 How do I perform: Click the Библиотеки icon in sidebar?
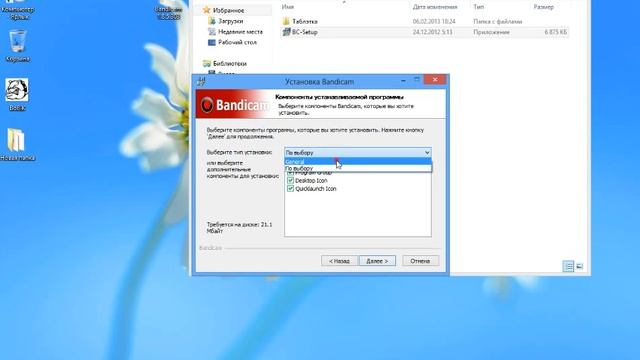tap(207, 63)
